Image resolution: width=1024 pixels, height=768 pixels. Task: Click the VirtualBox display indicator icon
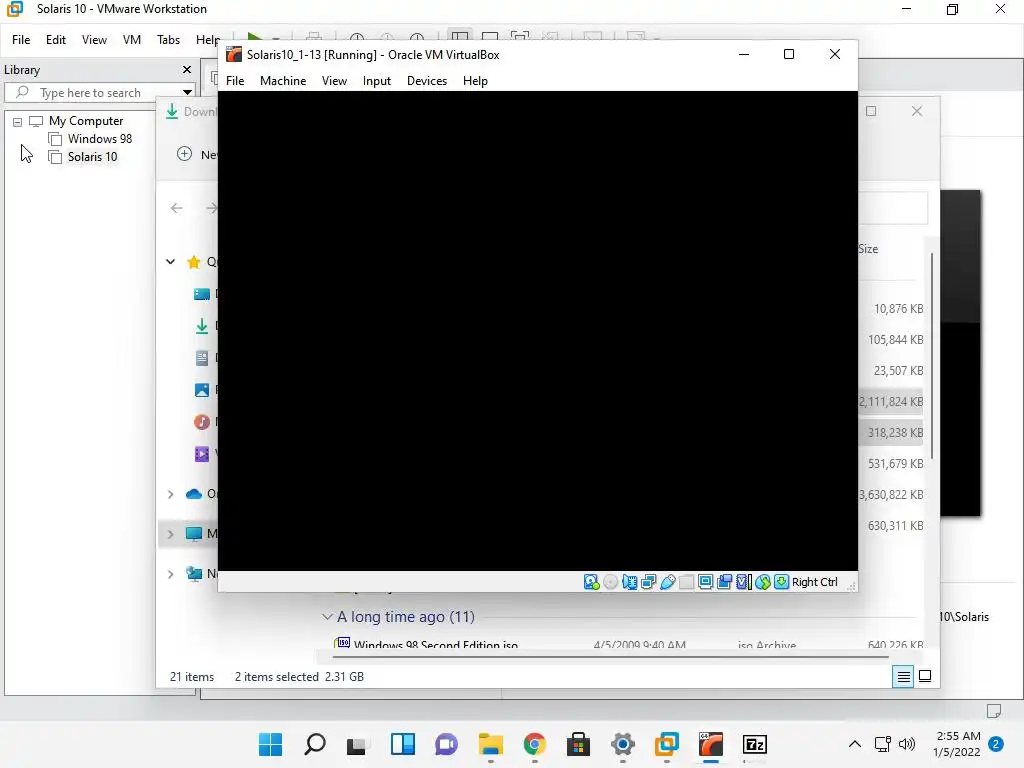point(705,582)
